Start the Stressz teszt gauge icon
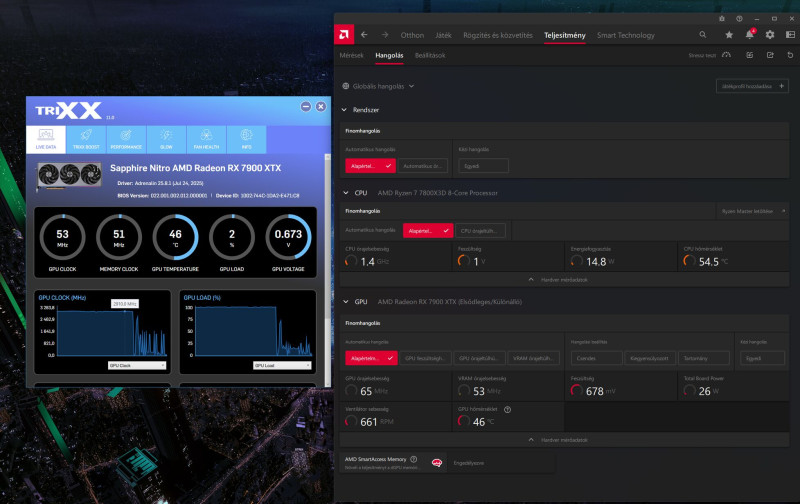800x504 pixels. click(727, 55)
